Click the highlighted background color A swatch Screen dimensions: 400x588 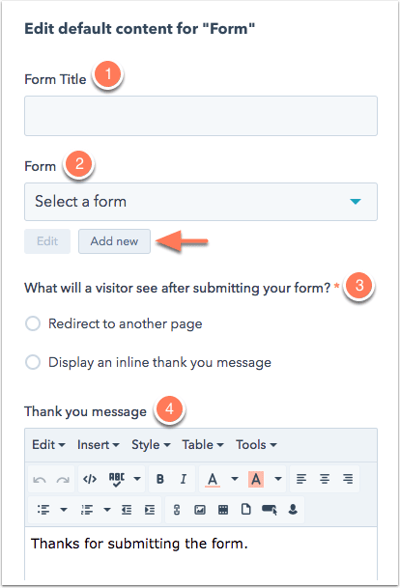coord(256,479)
